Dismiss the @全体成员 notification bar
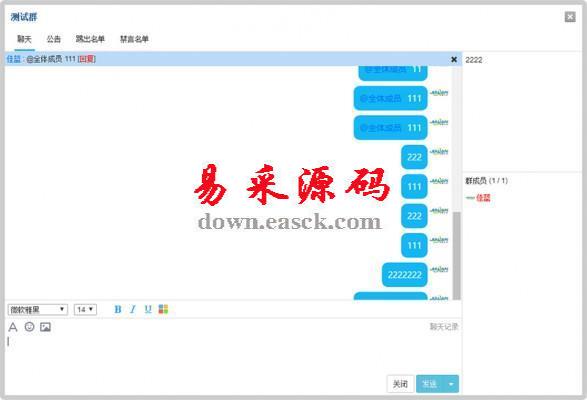Screen dimensions: 587x400 coord(454,59)
